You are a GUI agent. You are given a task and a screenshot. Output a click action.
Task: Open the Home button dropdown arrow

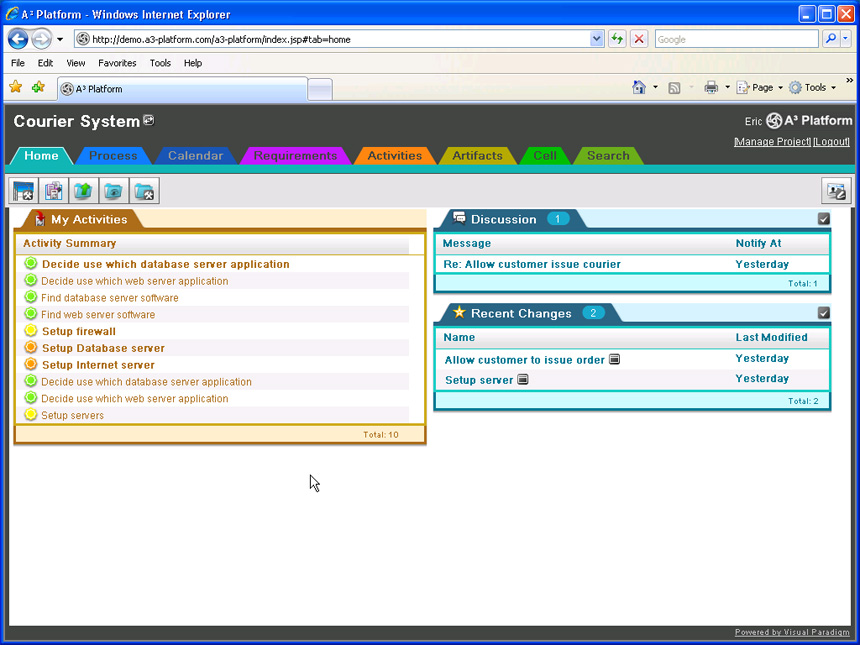click(655, 87)
